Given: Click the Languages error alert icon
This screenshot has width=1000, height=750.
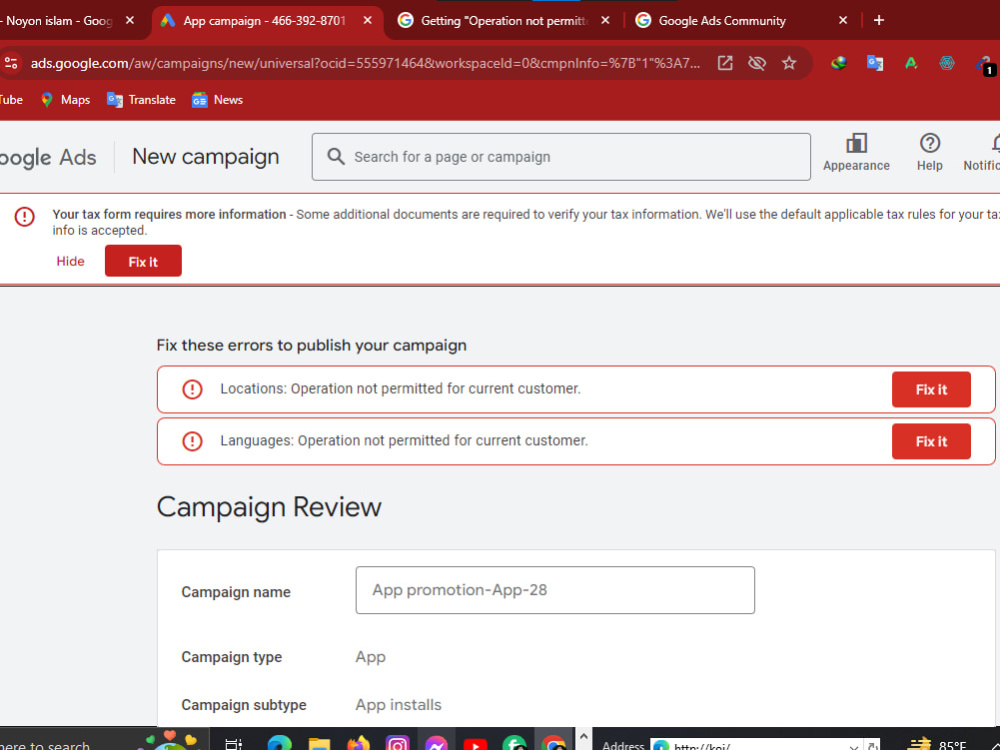Looking at the screenshot, I should (x=192, y=441).
